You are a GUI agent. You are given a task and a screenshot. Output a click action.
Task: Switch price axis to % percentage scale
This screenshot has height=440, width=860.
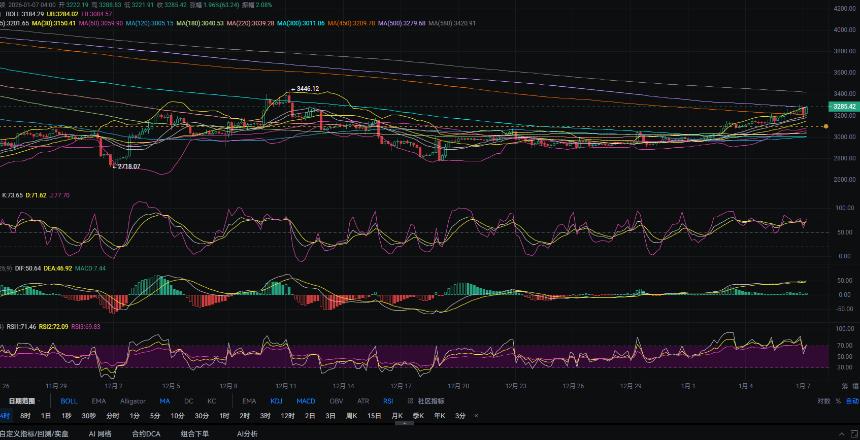[x=838, y=401]
